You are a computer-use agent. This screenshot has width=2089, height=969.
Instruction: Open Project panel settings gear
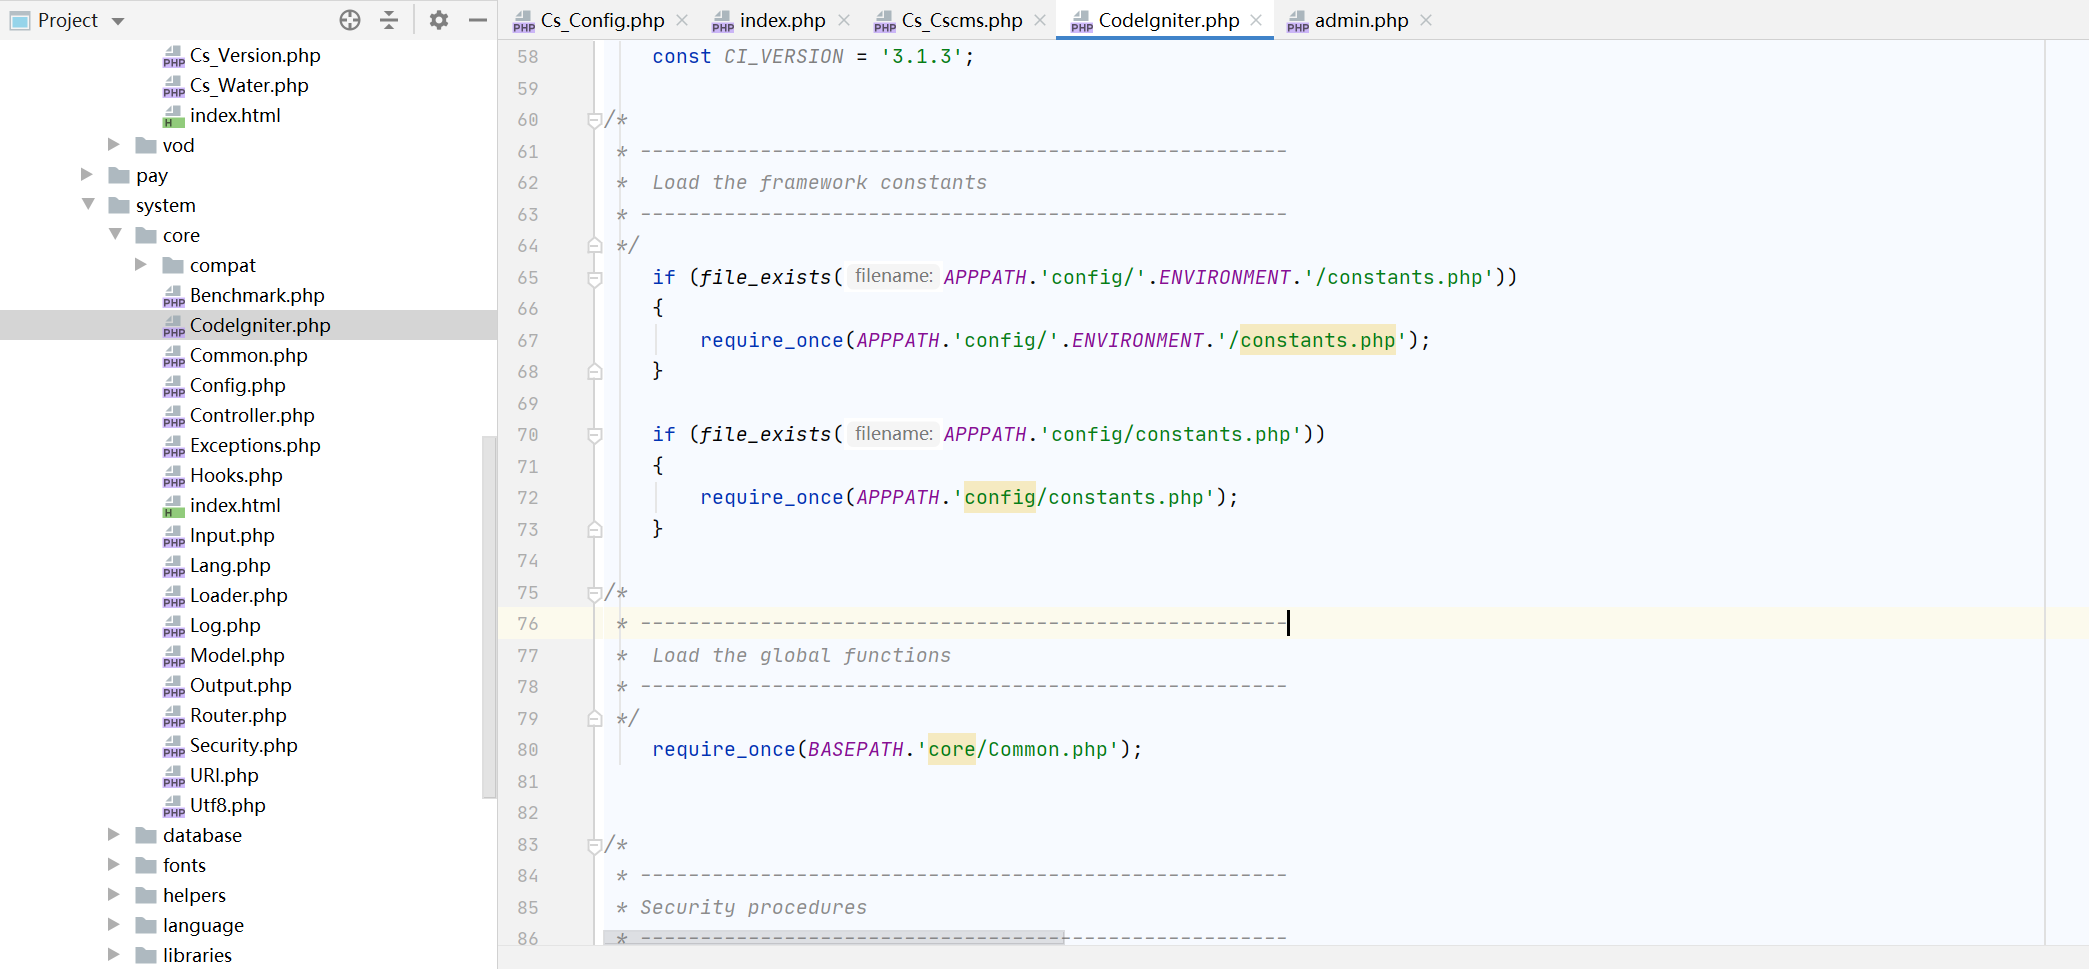[x=439, y=20]
